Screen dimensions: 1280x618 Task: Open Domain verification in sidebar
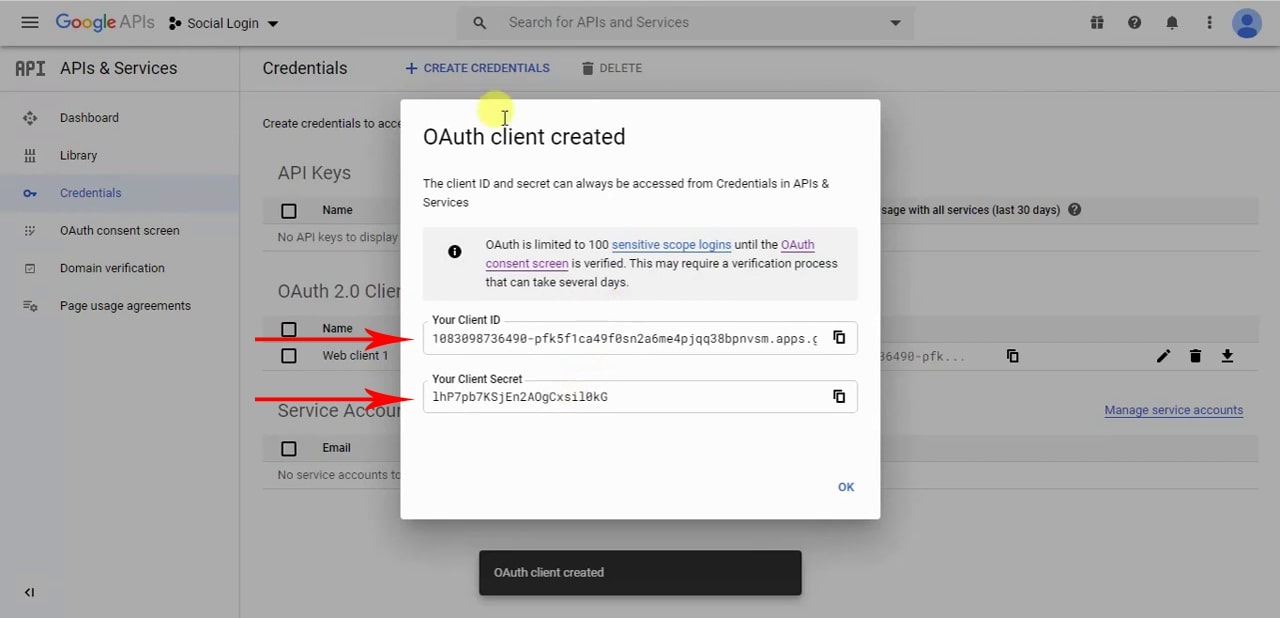click(x=112, y=268)
